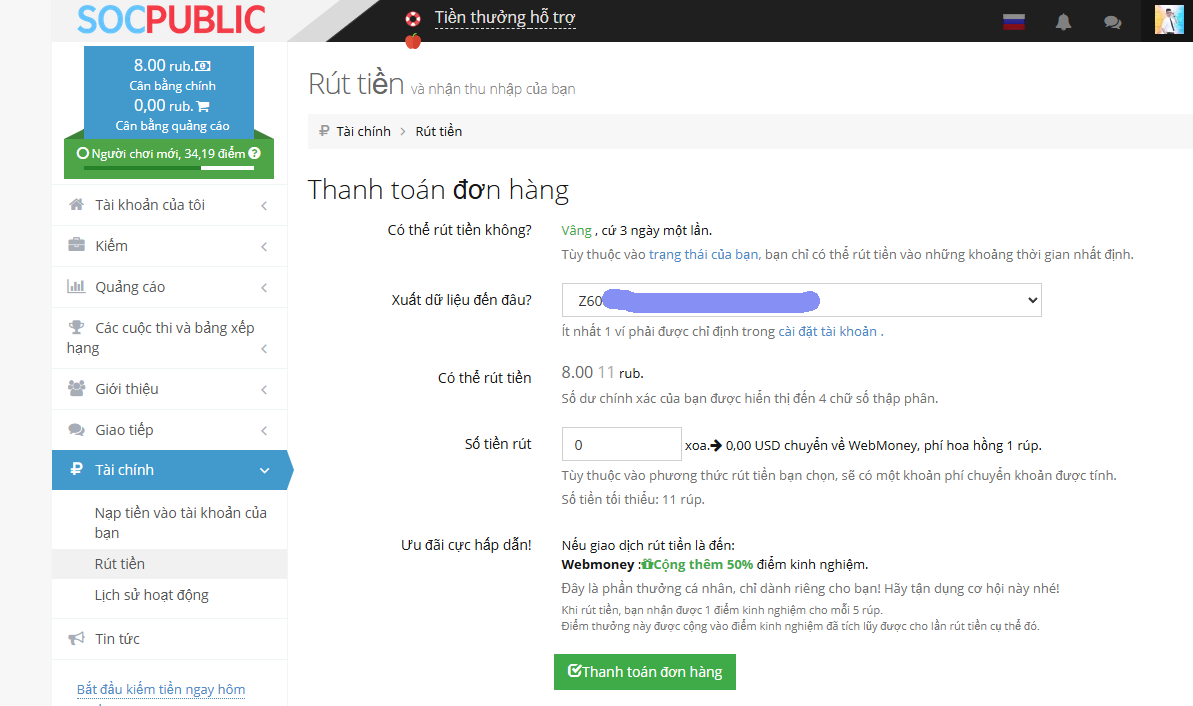
Task: Click the help question mark beside points
Action: click(x=254, y=153)
